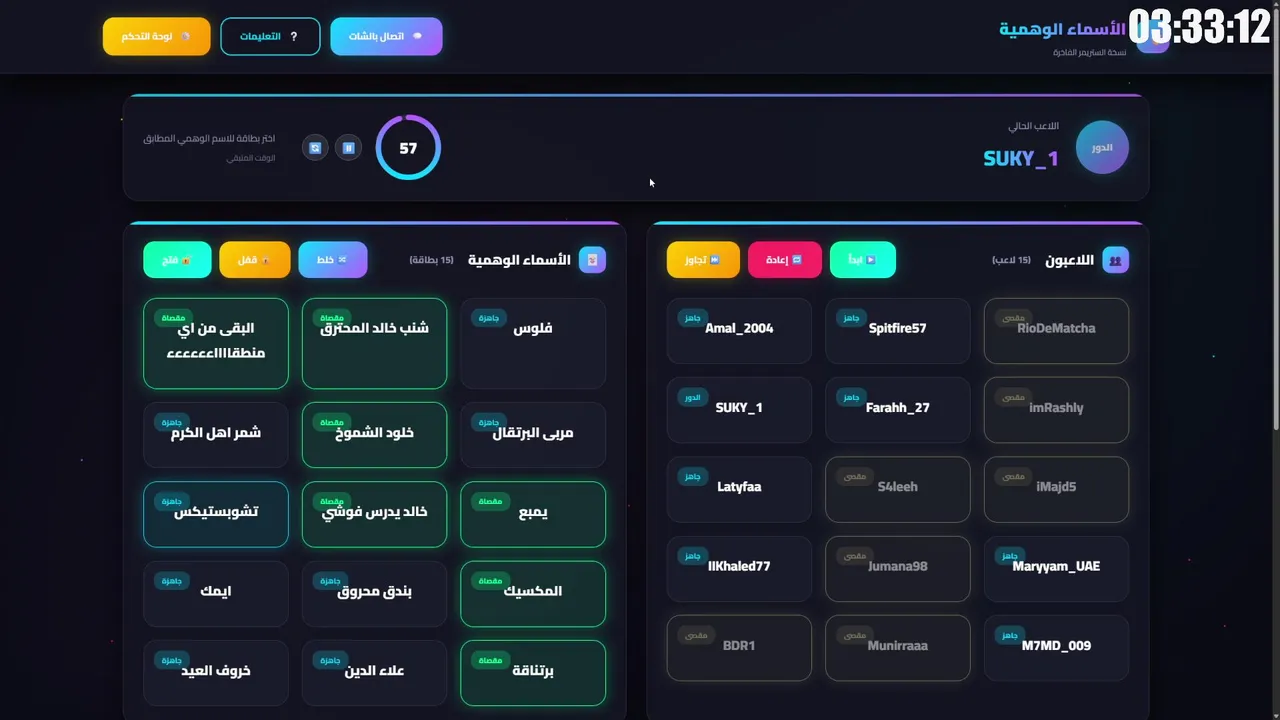Click the الأسماء الوهمية cards panel heading
The image size is (1280, 720).
point(519,260)
